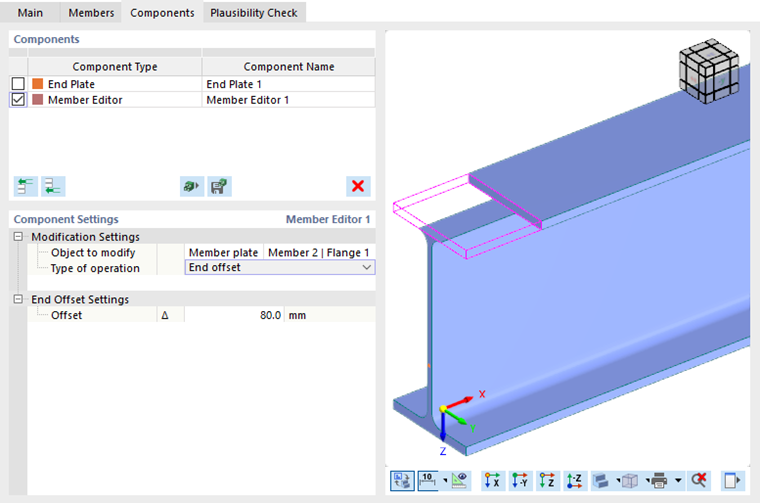Open display mode dropdown arrow

[618, 481]
